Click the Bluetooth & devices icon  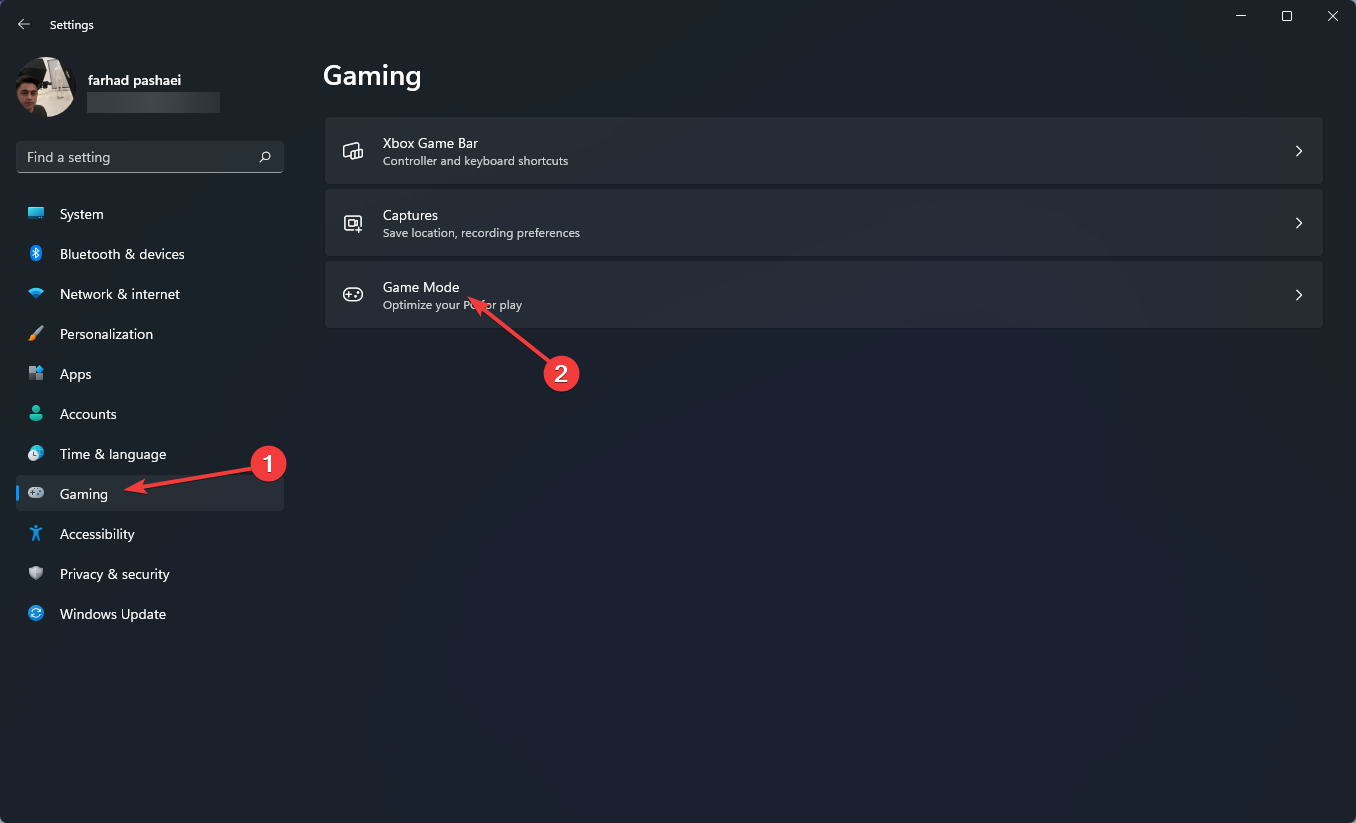36,254
